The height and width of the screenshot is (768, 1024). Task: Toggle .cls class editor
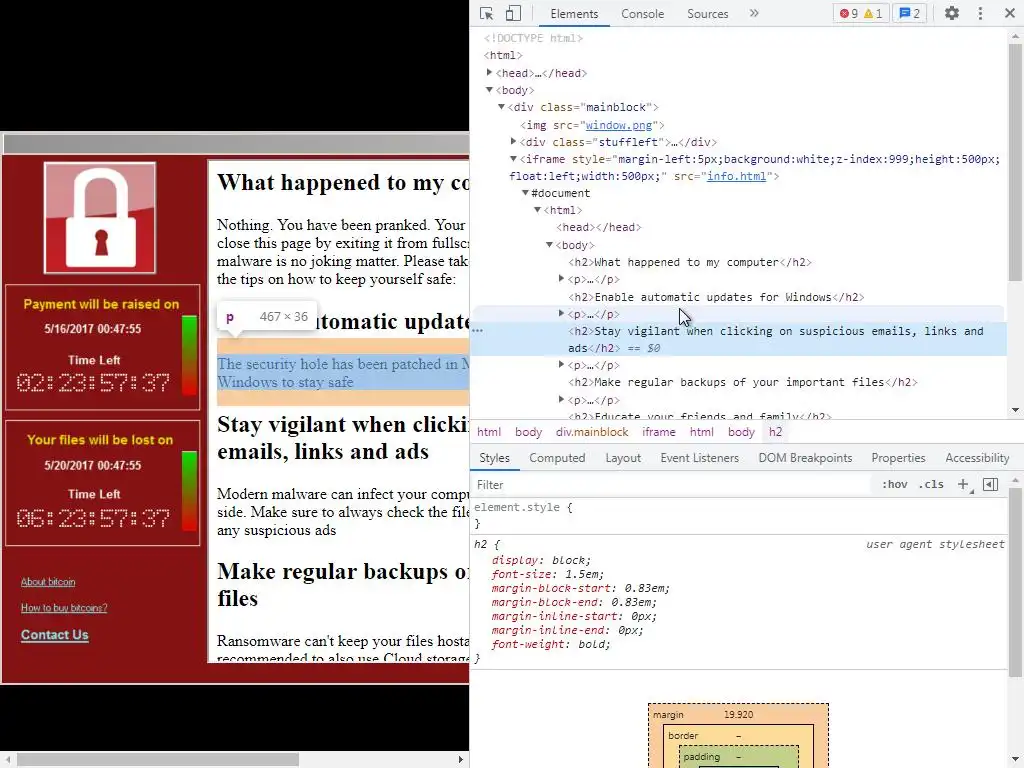(x=931, y=484)
